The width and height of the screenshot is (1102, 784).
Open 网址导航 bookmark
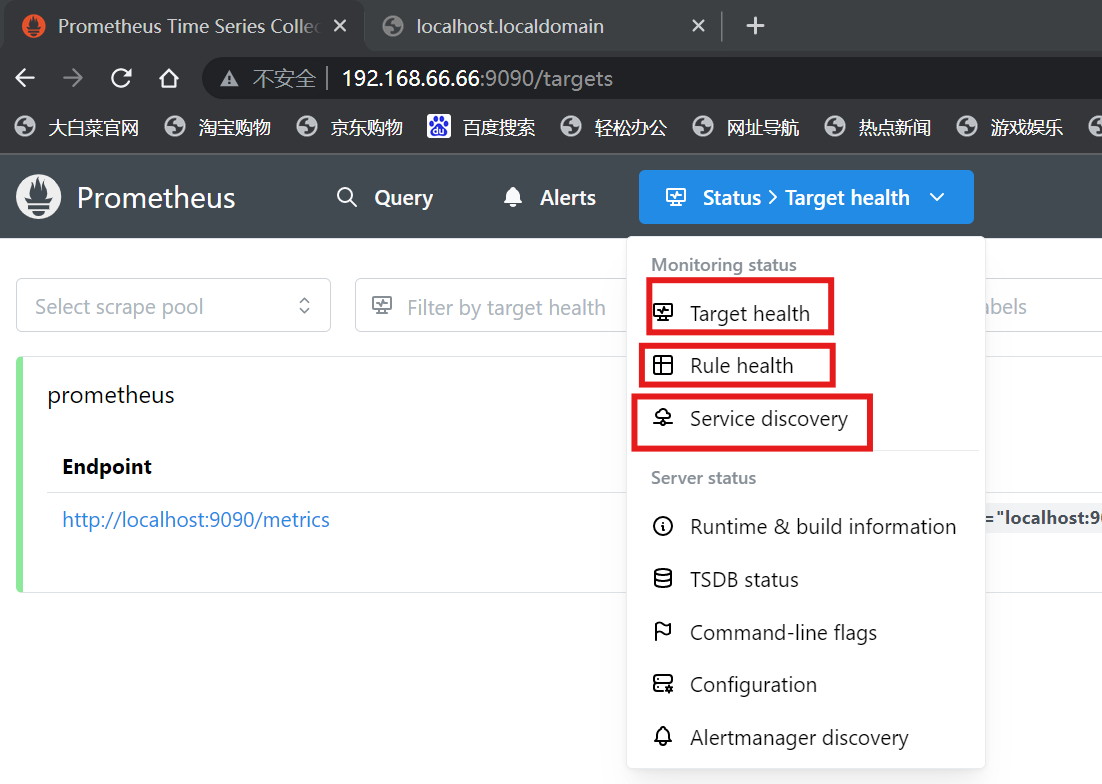[x=746, y=127]
